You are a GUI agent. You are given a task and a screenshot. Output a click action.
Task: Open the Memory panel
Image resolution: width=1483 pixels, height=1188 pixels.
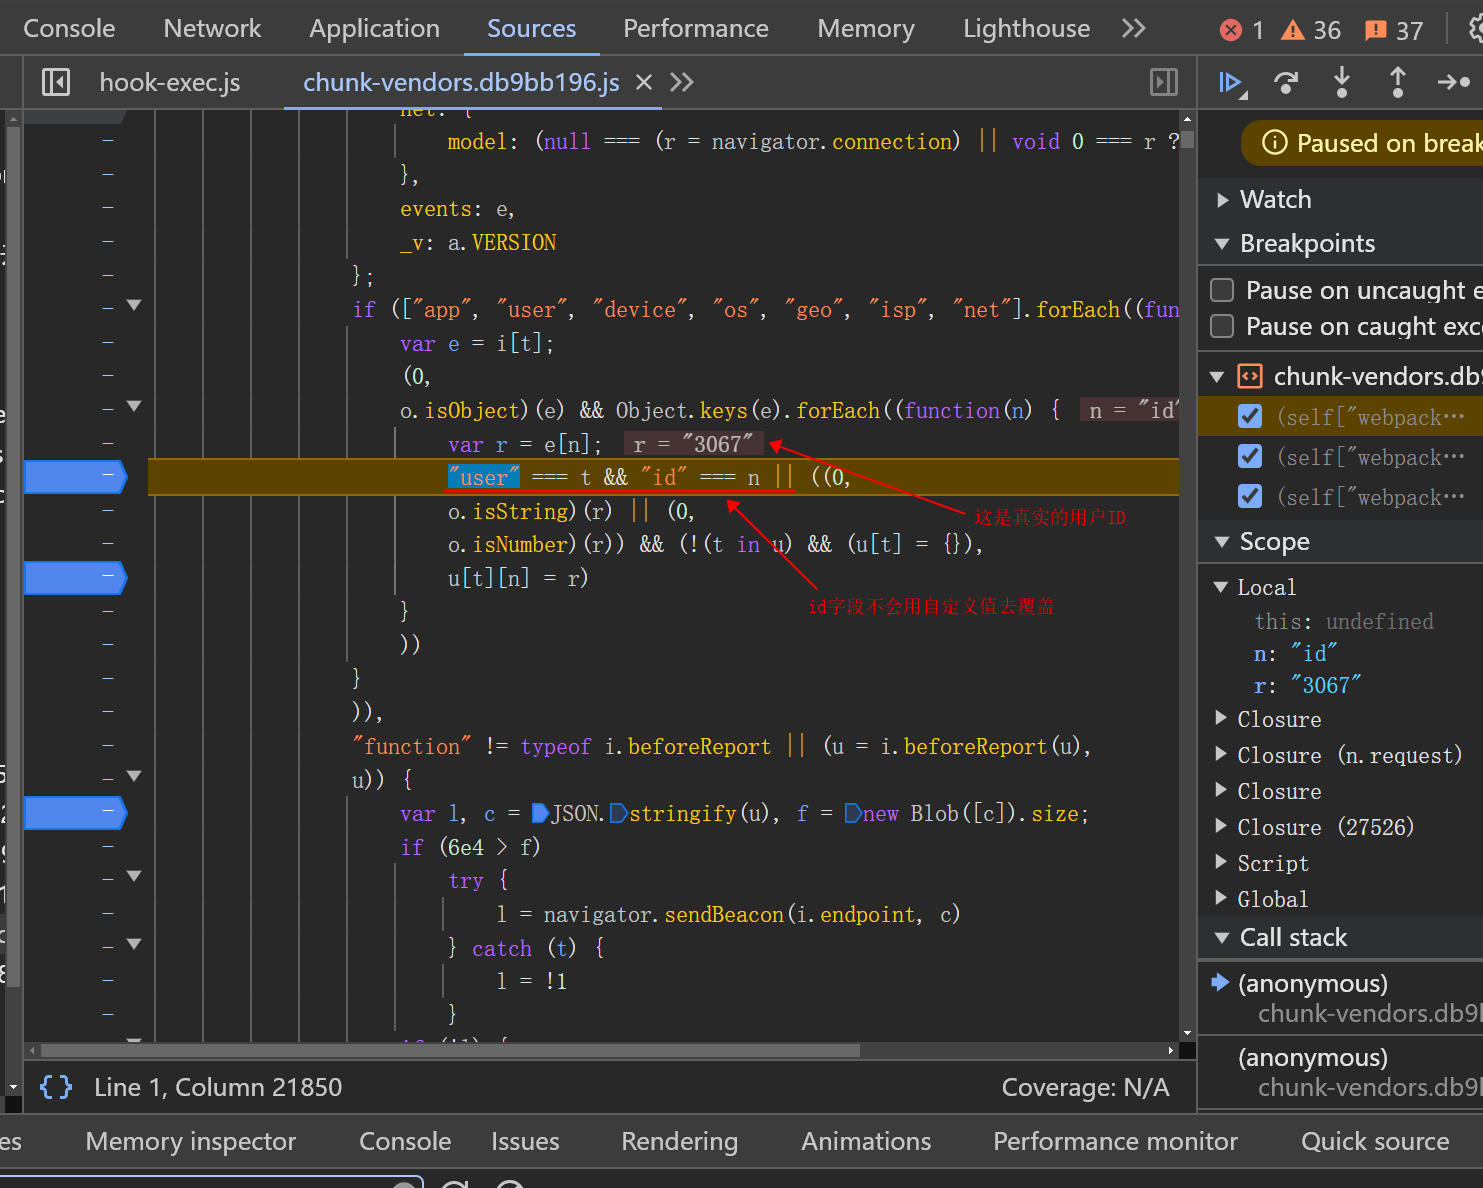(x=866, y=28)
